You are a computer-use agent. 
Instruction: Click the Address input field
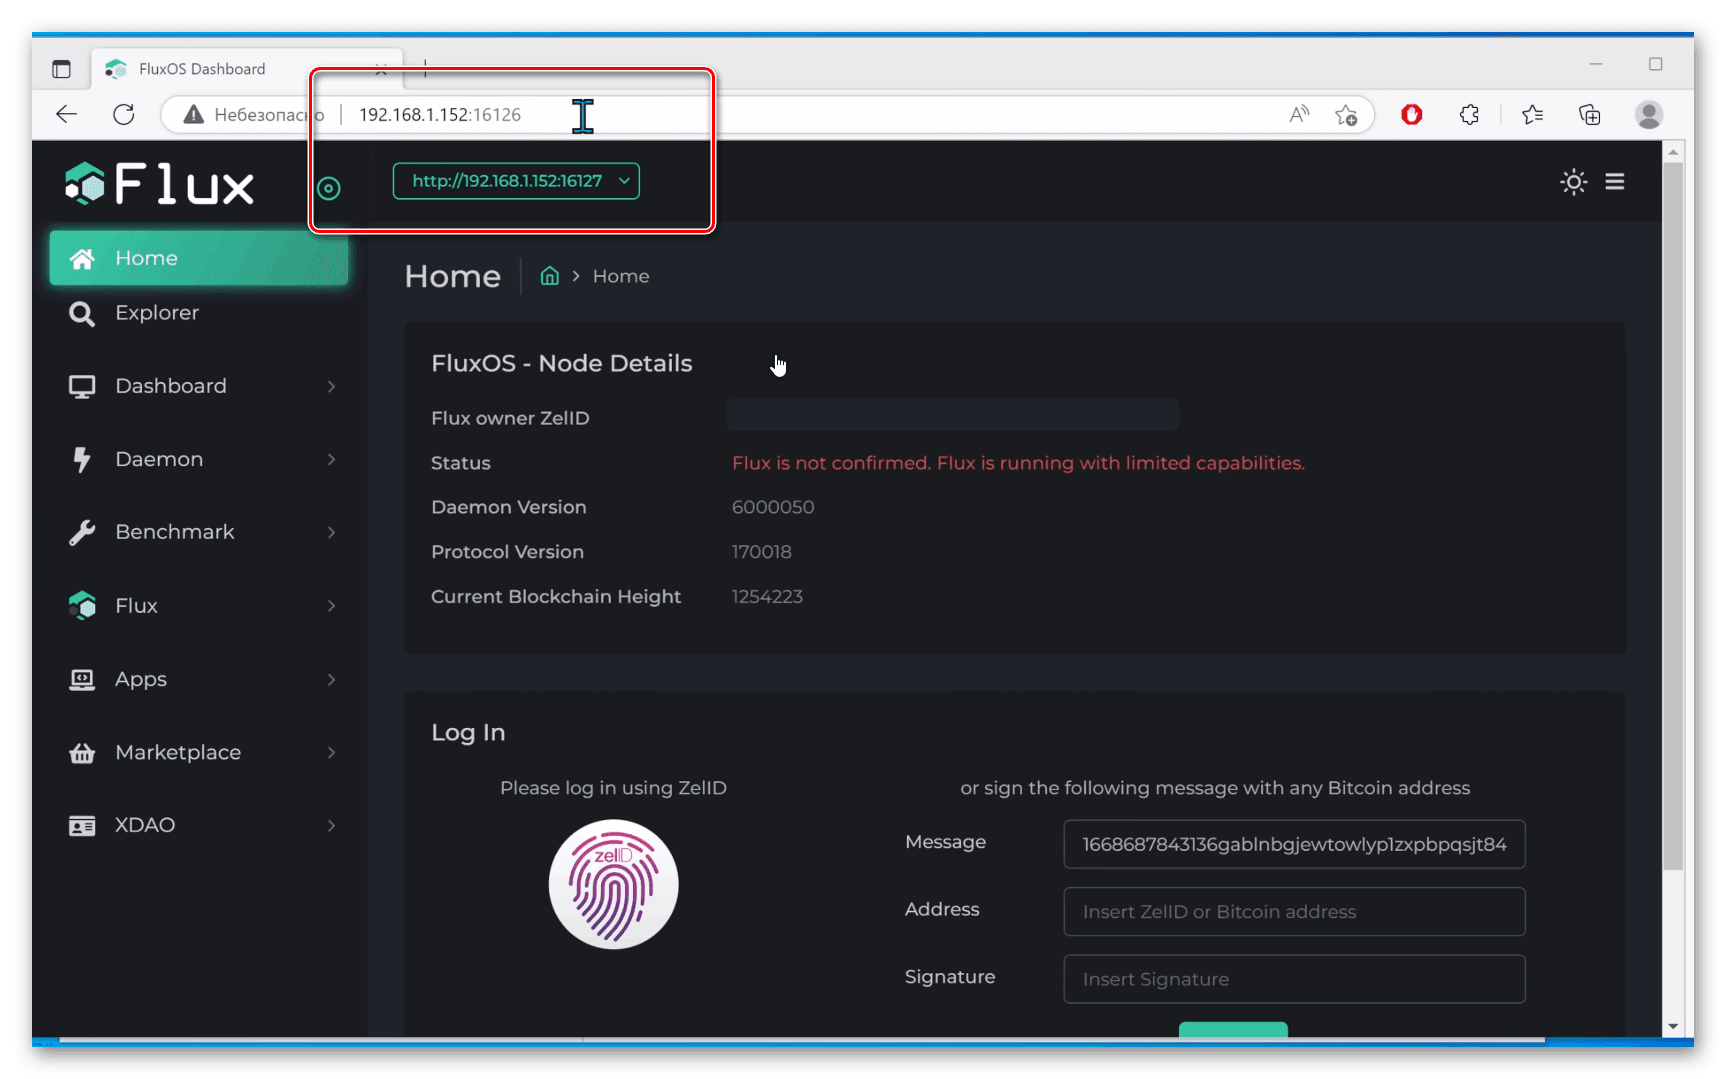1294,911
